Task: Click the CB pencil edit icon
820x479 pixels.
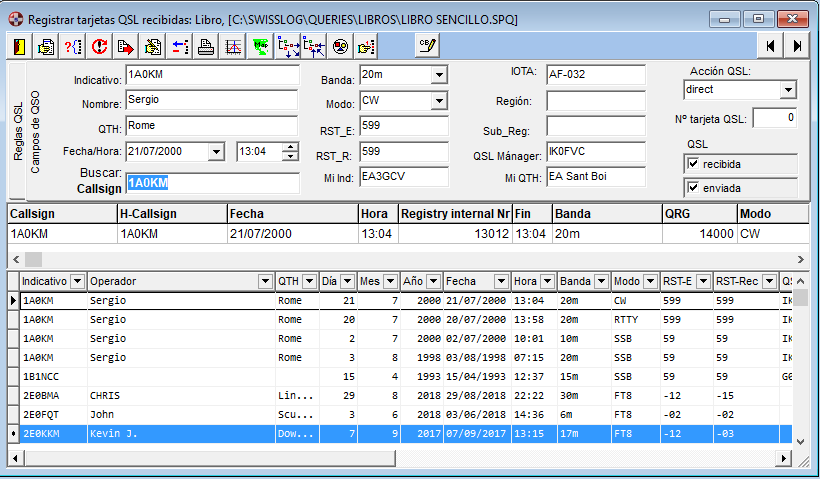Action: 427,46
